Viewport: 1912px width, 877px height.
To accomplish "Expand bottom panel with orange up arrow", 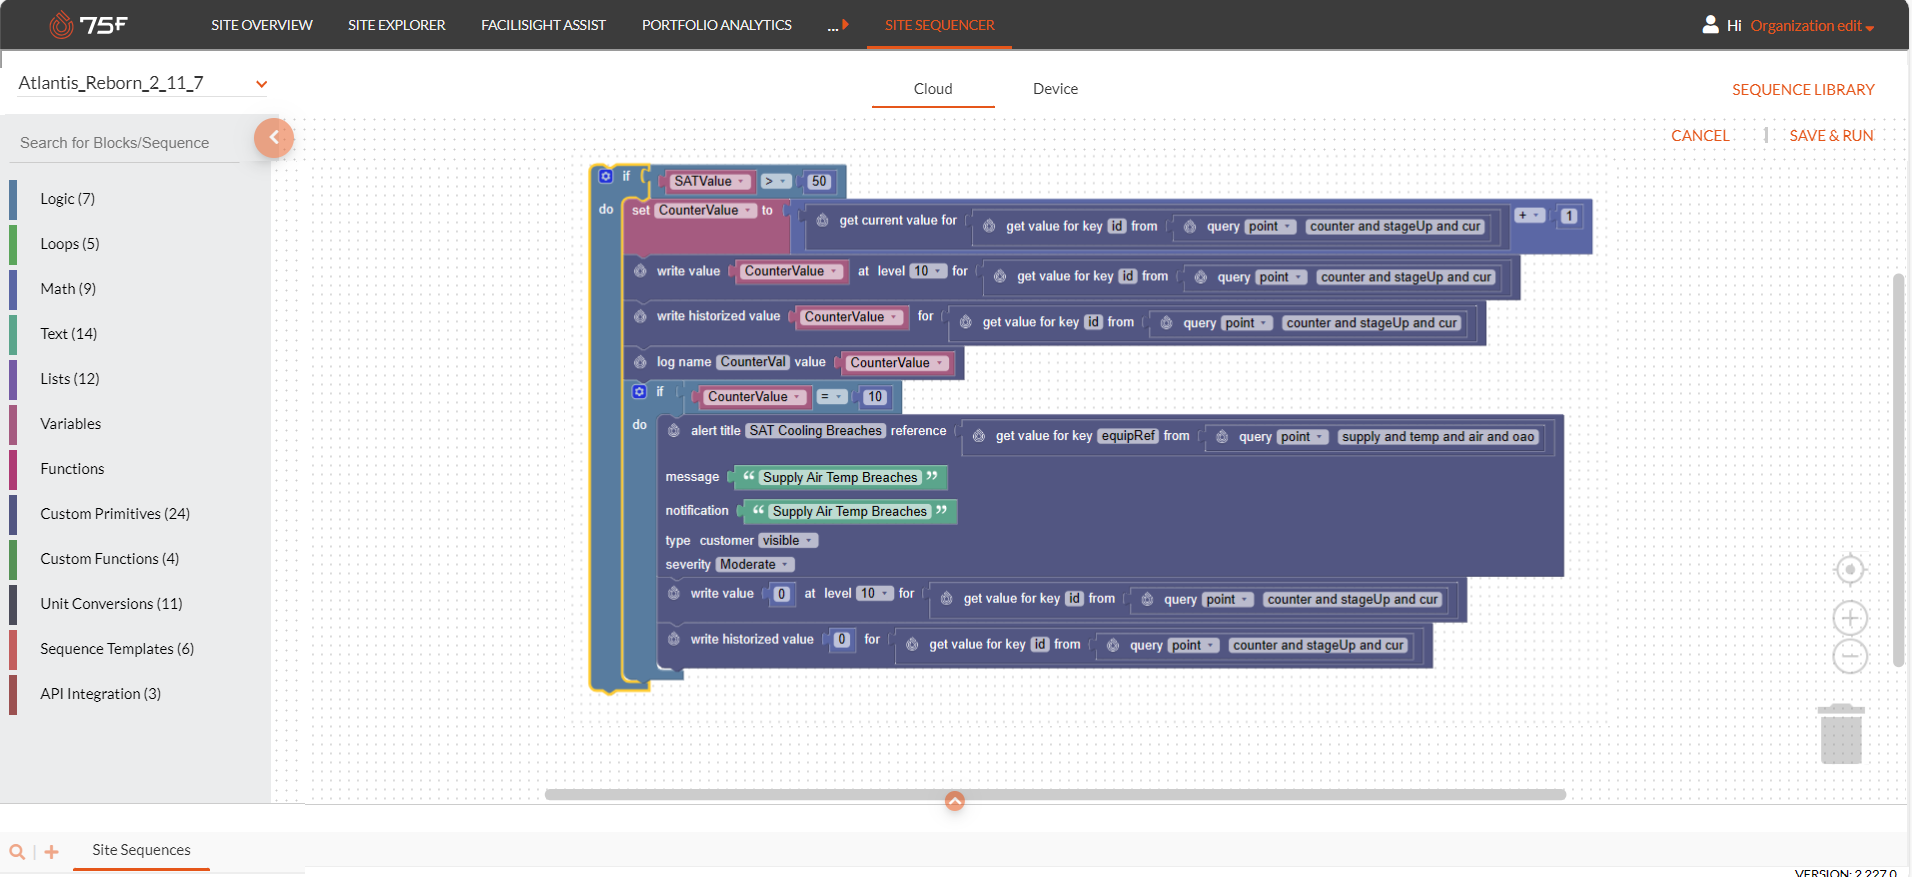I will click(x=955, y=801).
